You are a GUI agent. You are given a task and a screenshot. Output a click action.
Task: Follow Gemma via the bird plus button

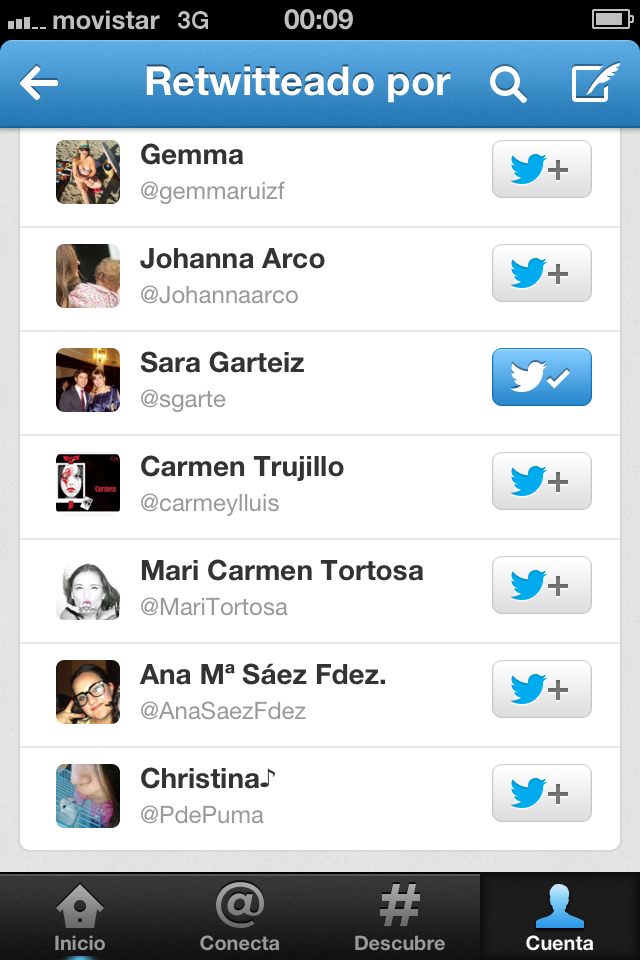click(541, 169)
